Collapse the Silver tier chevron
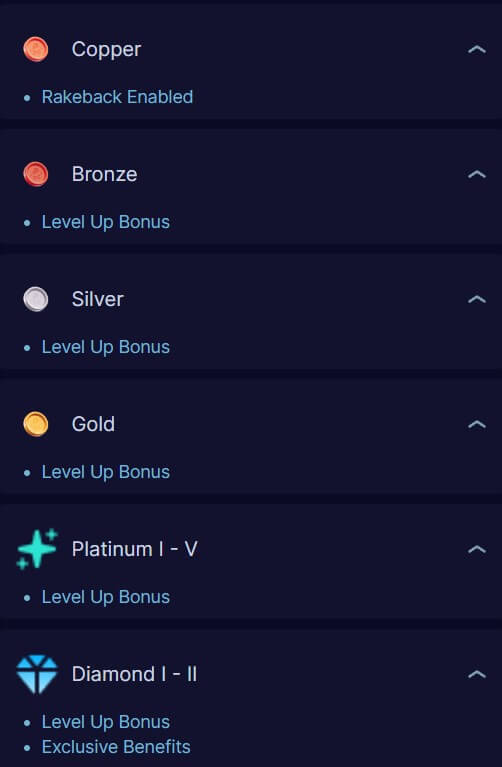The height and width of the screenshot is (767, 502). pyautogui.click(x=477, y=299)
